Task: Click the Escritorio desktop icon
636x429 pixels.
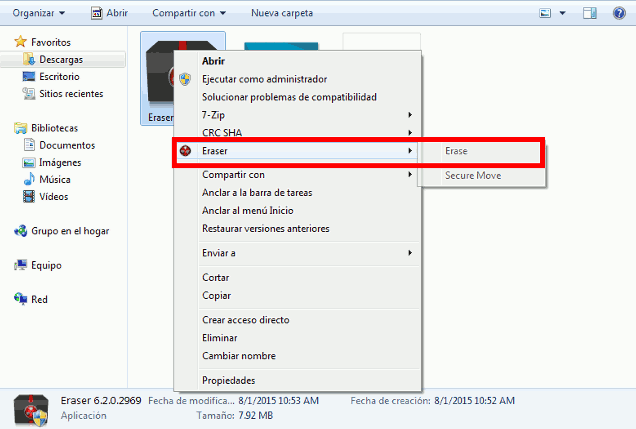Action: [x=29, y=76]
